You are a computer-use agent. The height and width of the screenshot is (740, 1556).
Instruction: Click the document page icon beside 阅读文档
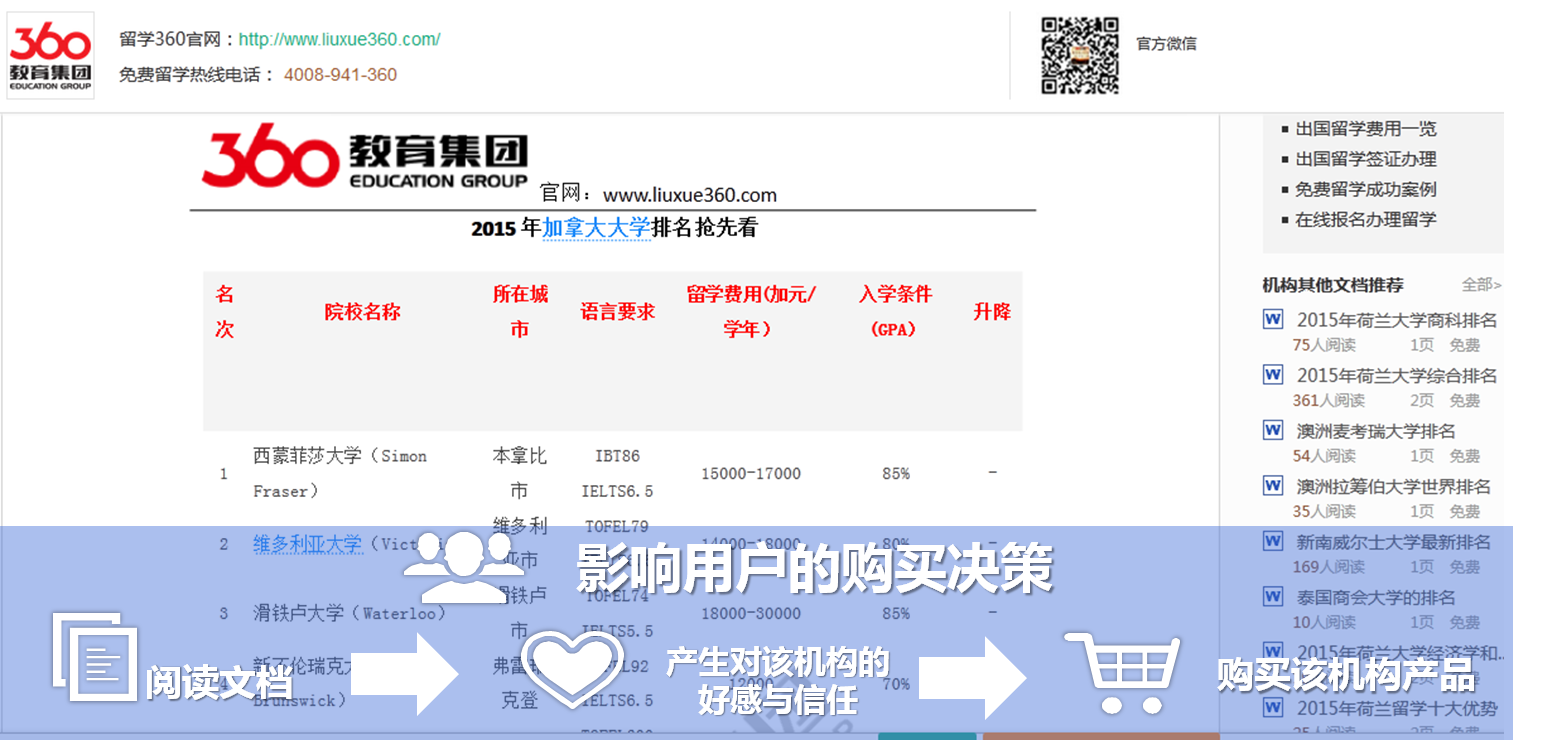(95, 656)
